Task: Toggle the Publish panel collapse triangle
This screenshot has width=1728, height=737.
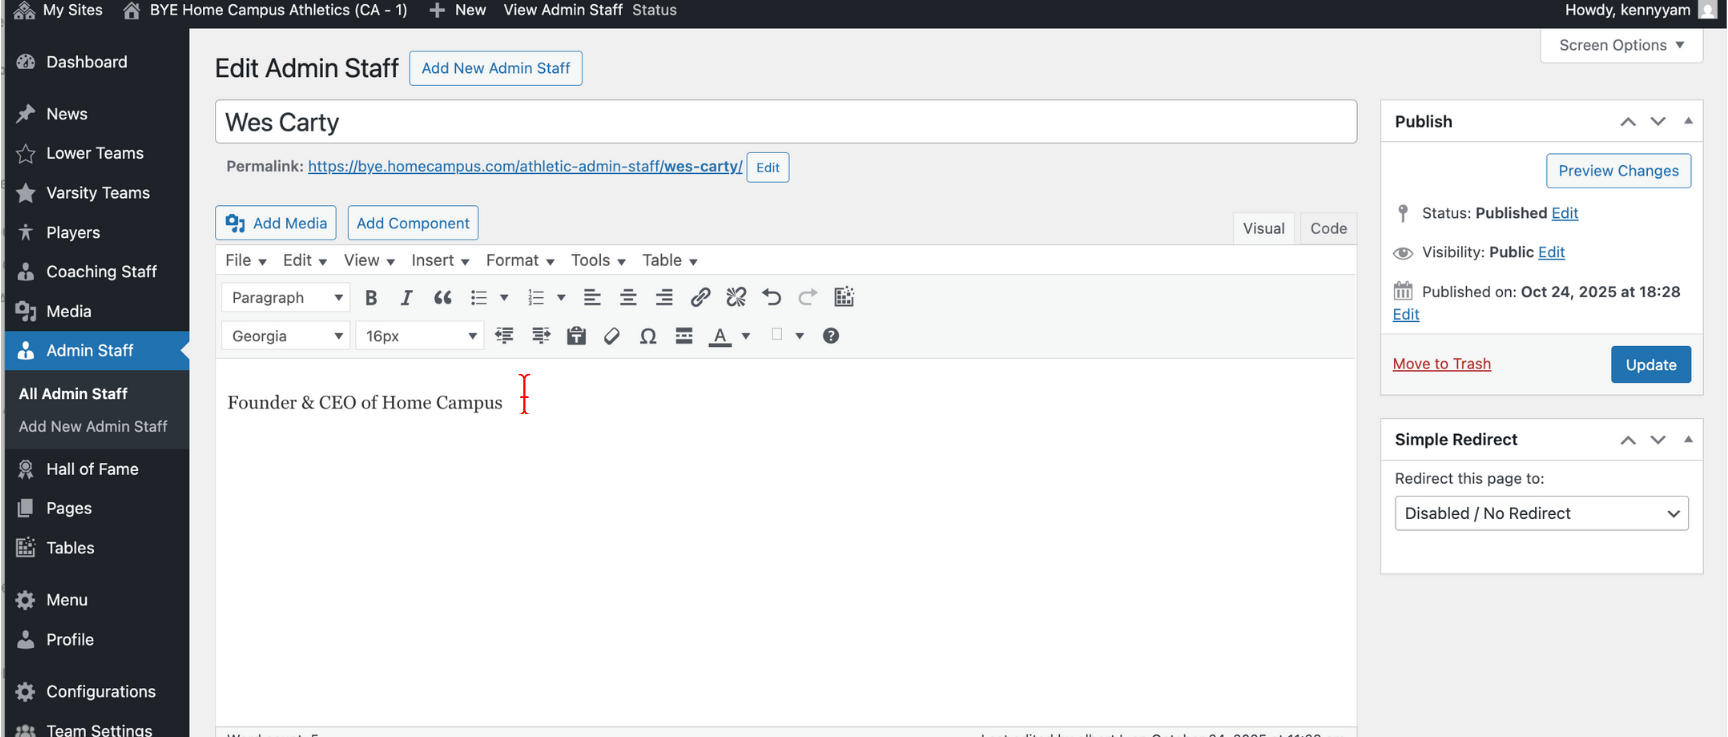Action: [x=1688, y=121]
